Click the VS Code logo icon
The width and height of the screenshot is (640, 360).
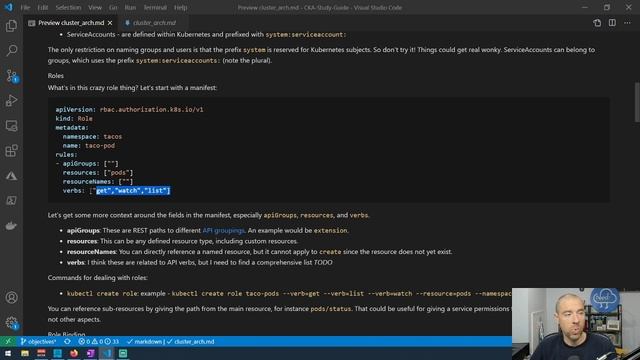tap(9, 7)
